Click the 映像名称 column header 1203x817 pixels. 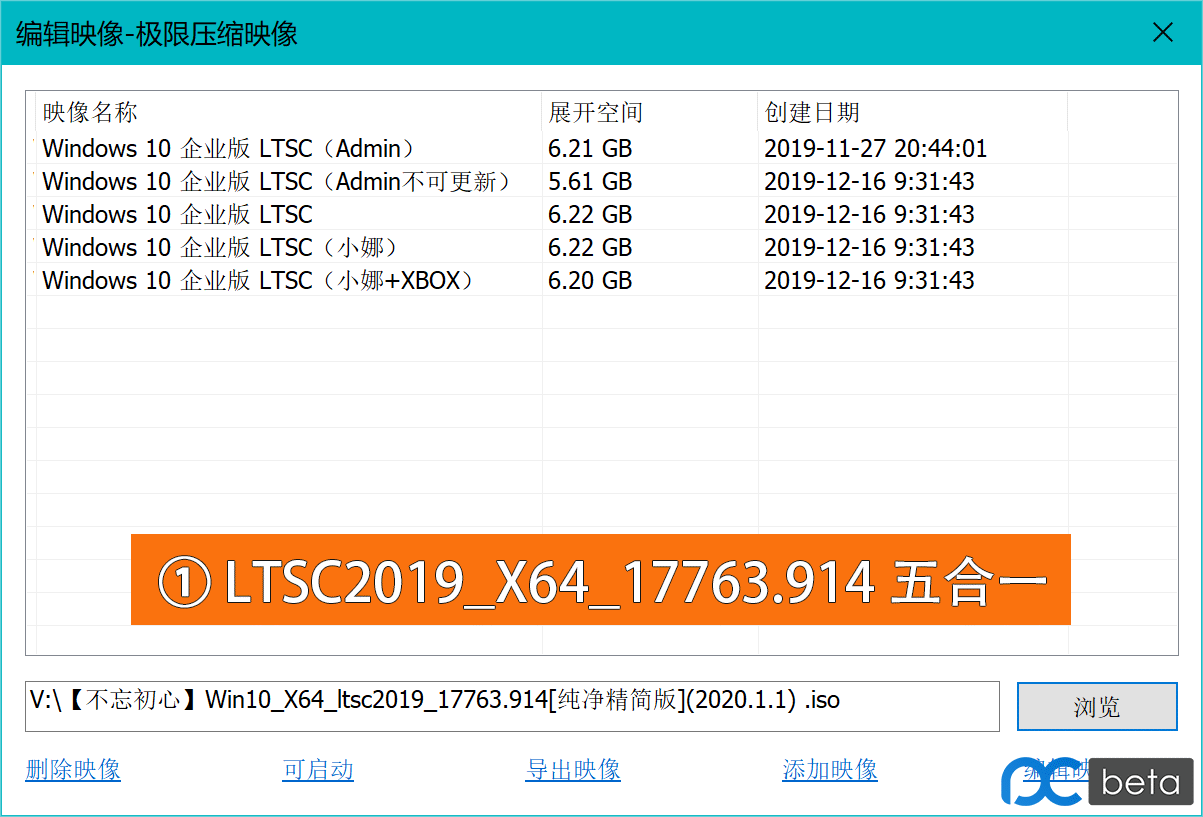pos(289,112)
